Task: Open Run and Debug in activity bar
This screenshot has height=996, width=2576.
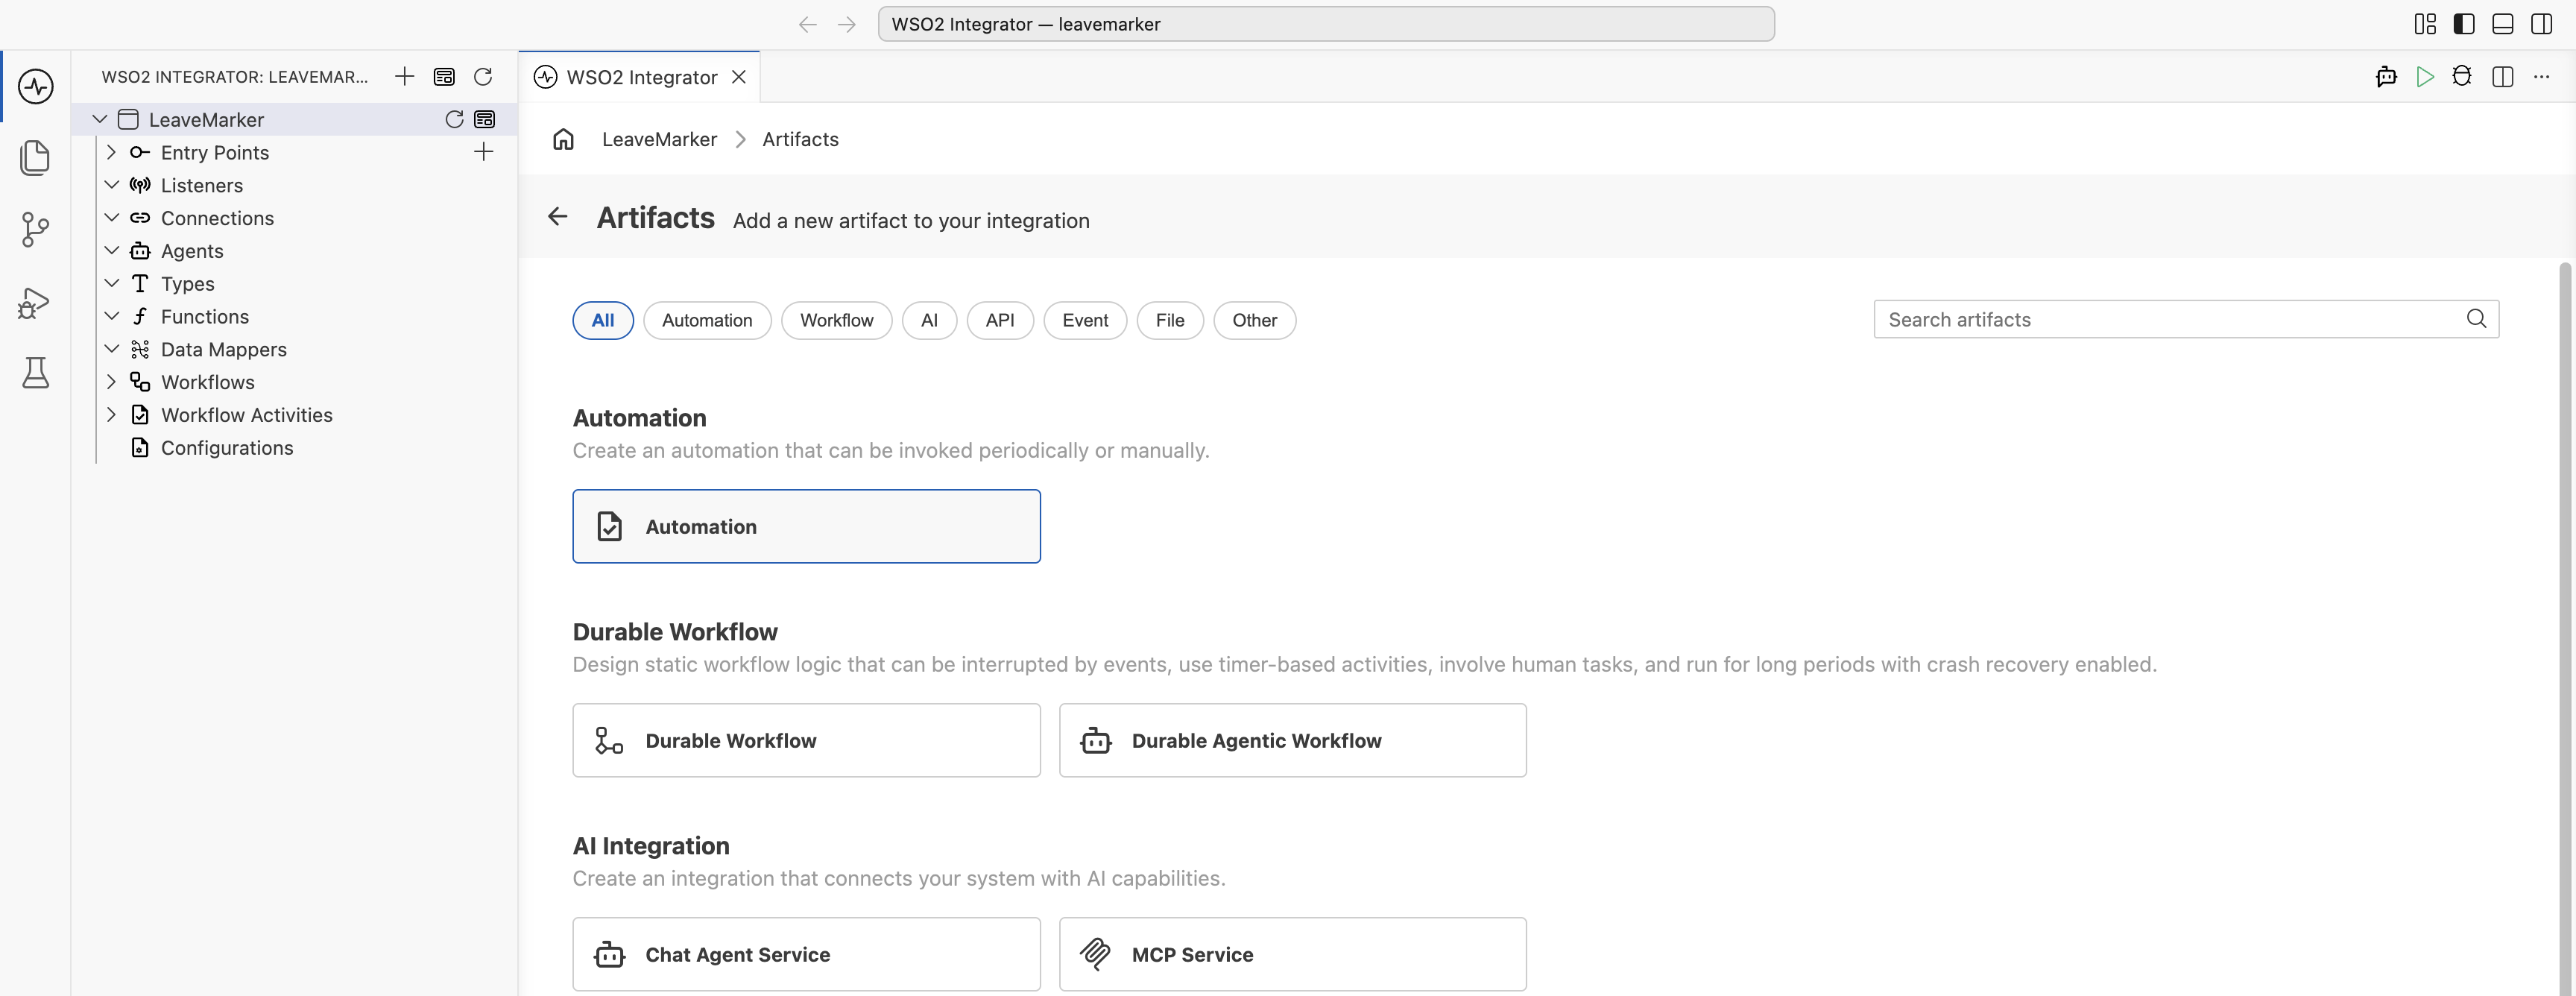Action: click(36, 302)
